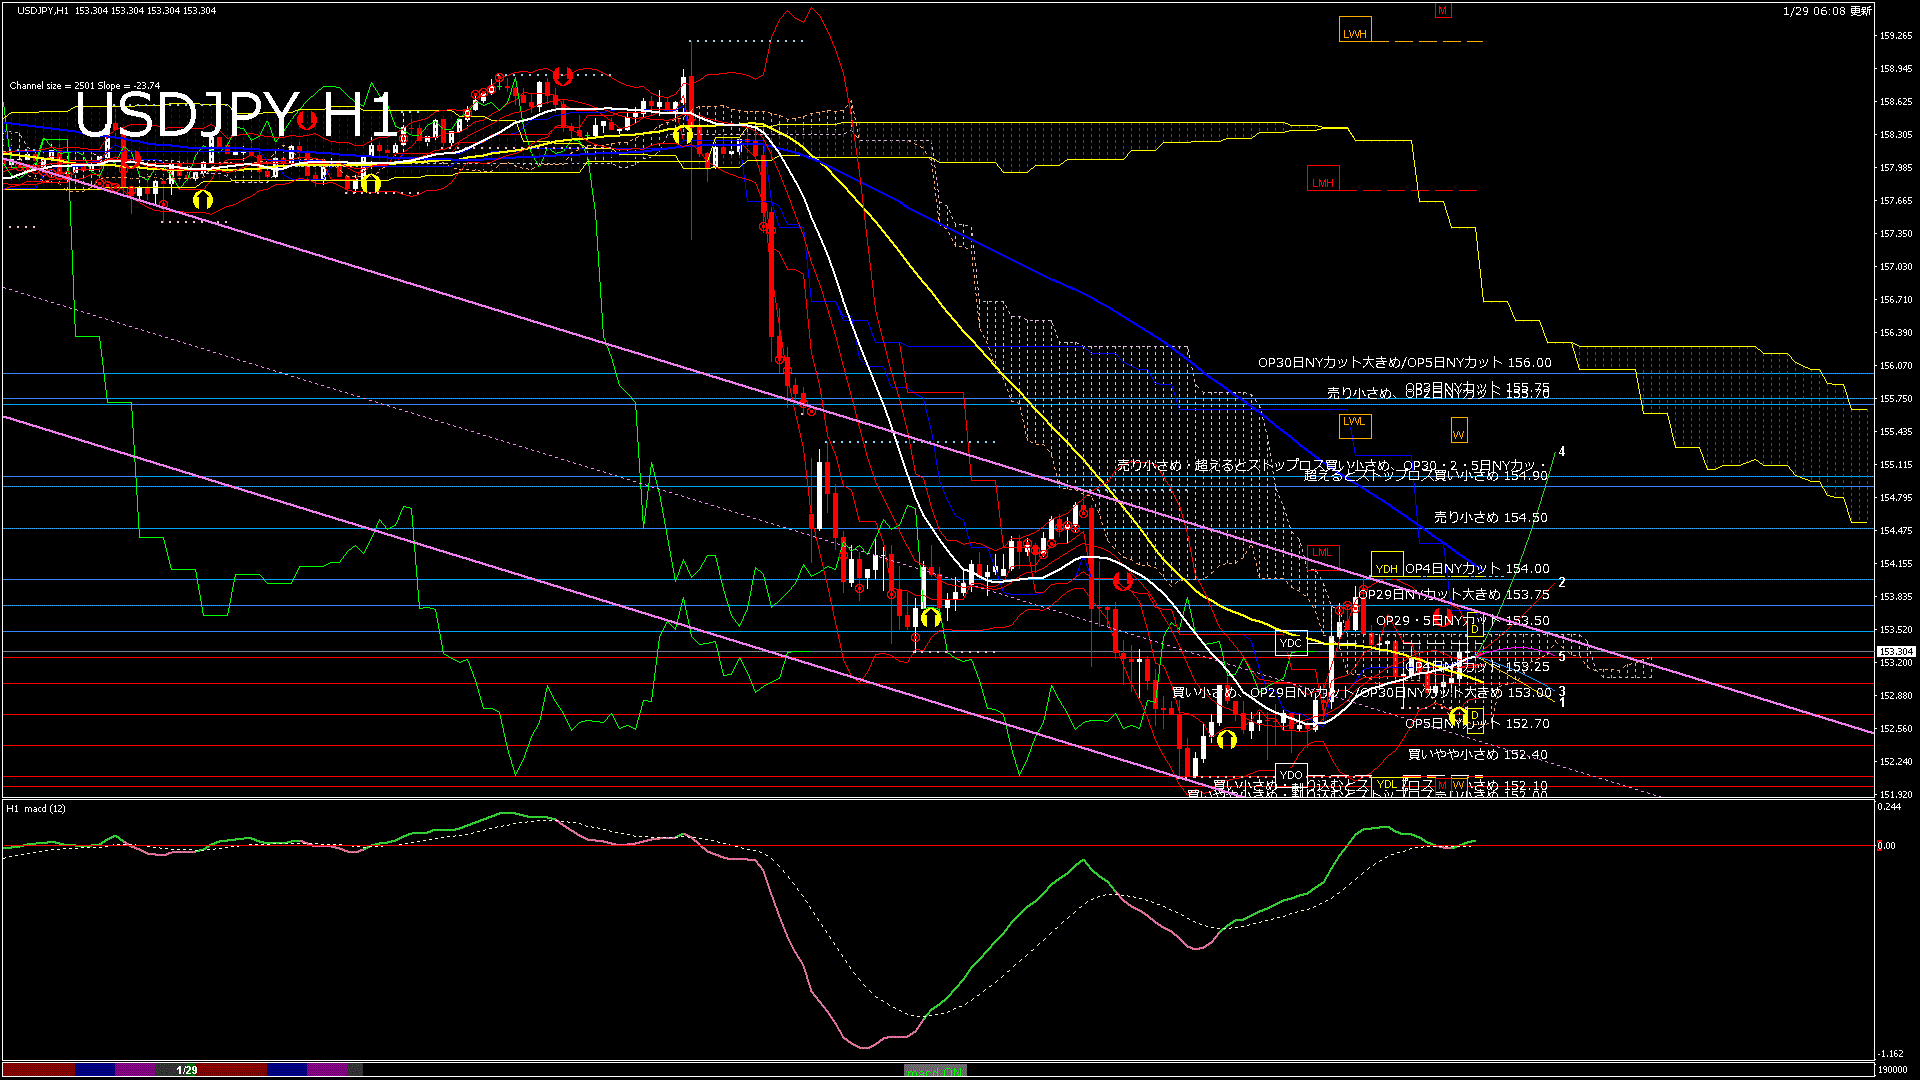Viewport: 1920px width, 1080px height.
Task: Click the H1 macd (12) indicator label
Action: pos(36,808)
